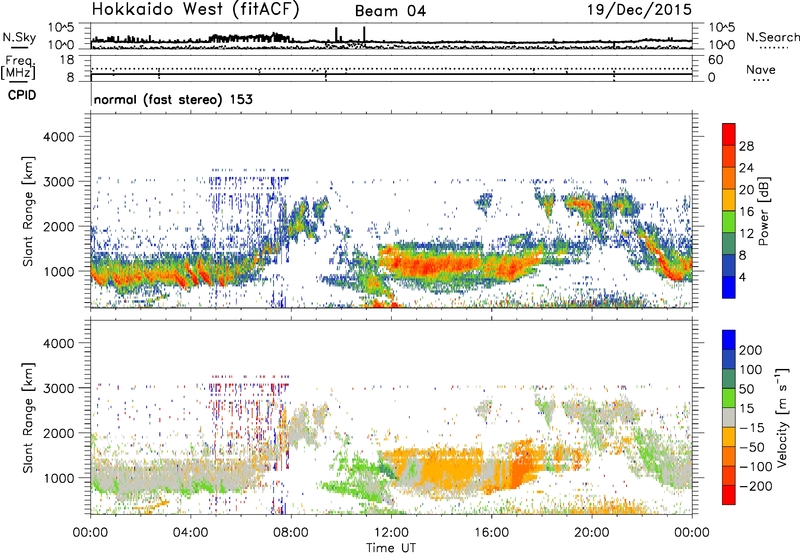Click the '4000' tick on power panel

58,137
